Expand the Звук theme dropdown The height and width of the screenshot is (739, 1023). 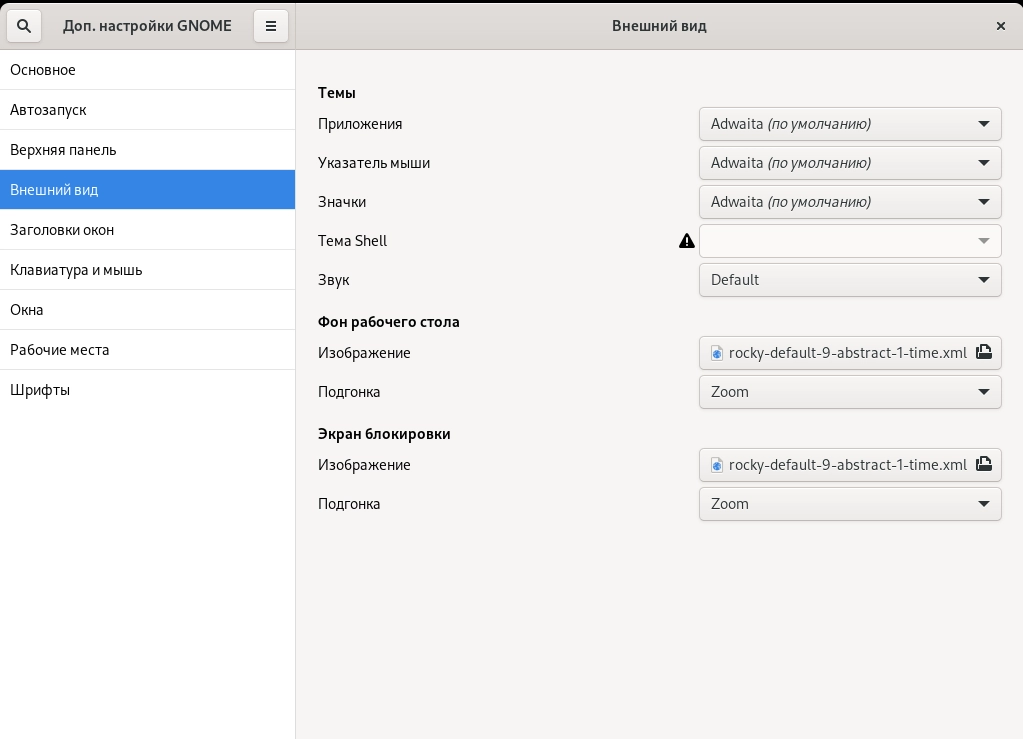(850, 280)
